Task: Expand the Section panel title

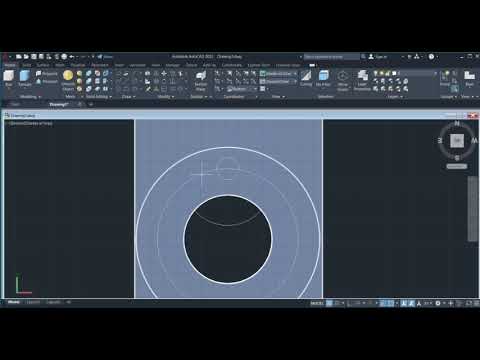Action: 199,97
